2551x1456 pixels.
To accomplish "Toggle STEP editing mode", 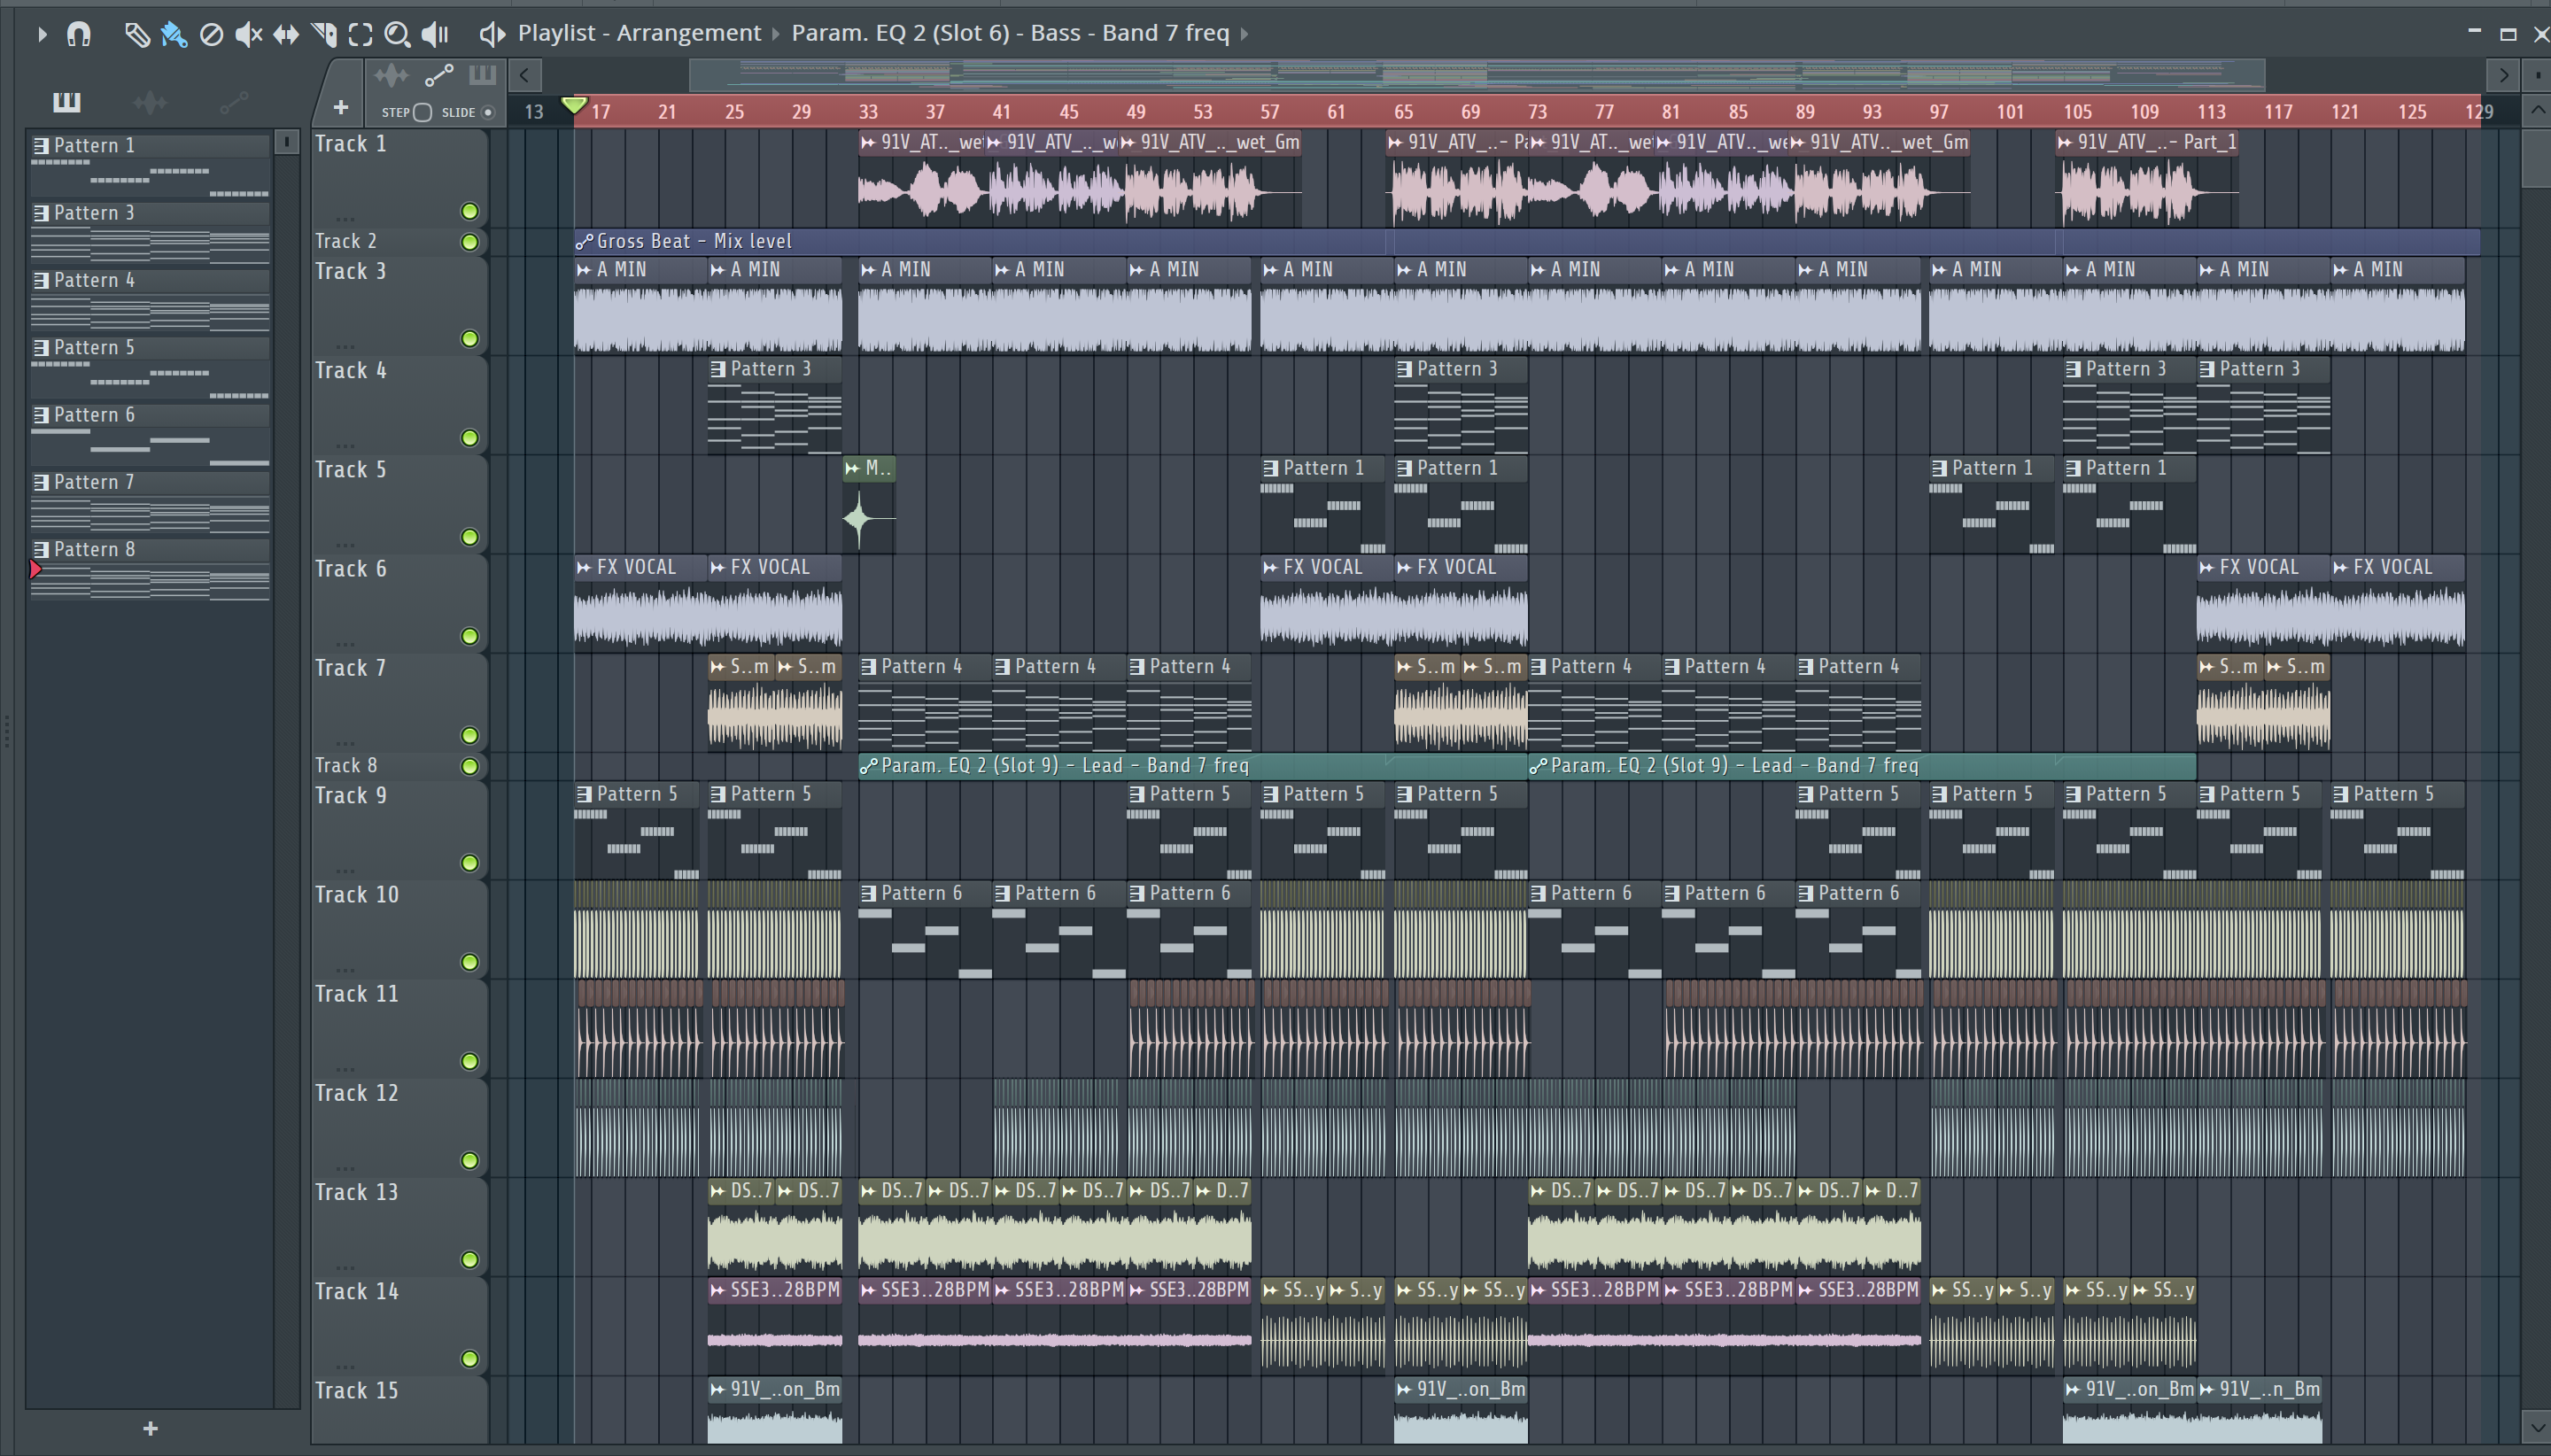I will click(x=422, y=112).
